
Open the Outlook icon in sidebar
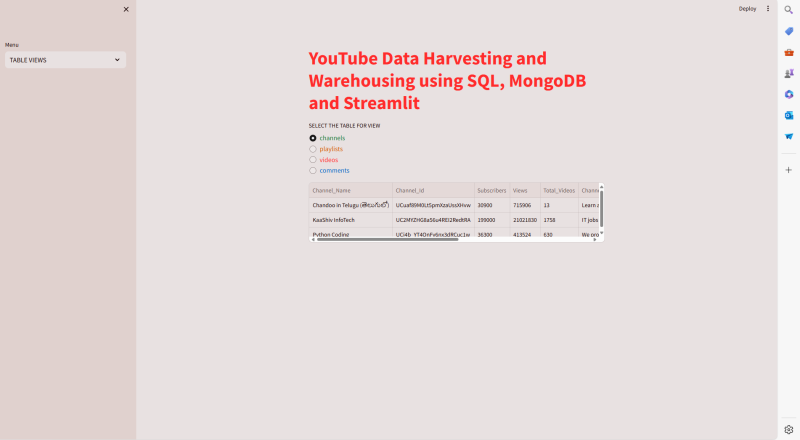(789, 115)
